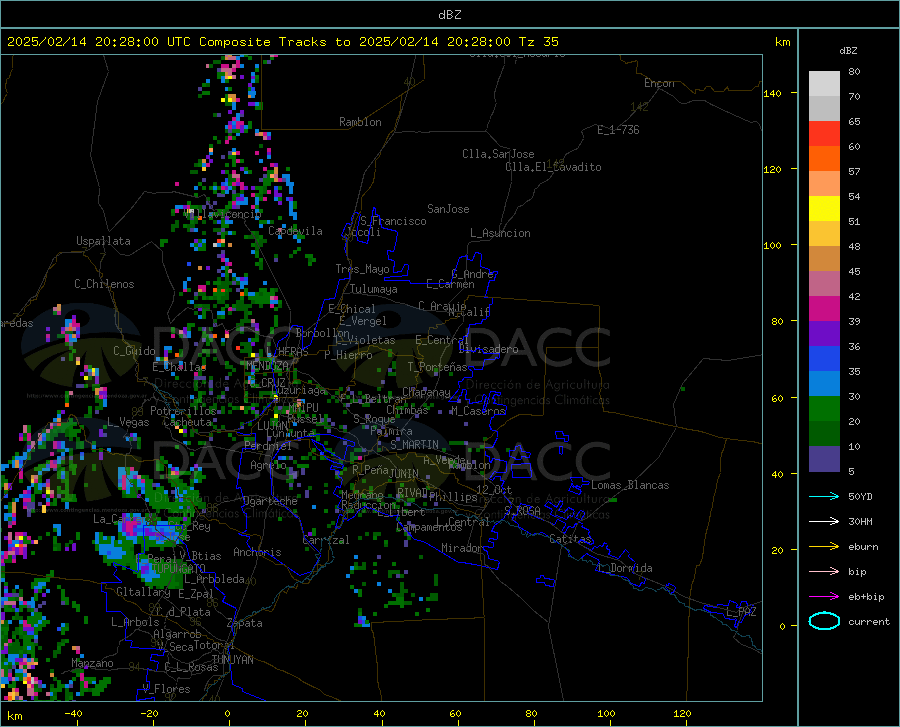The height and width of the screenshot is (727, 900).
Task: Click the Divisadero label
Action: tap(488, 349)
